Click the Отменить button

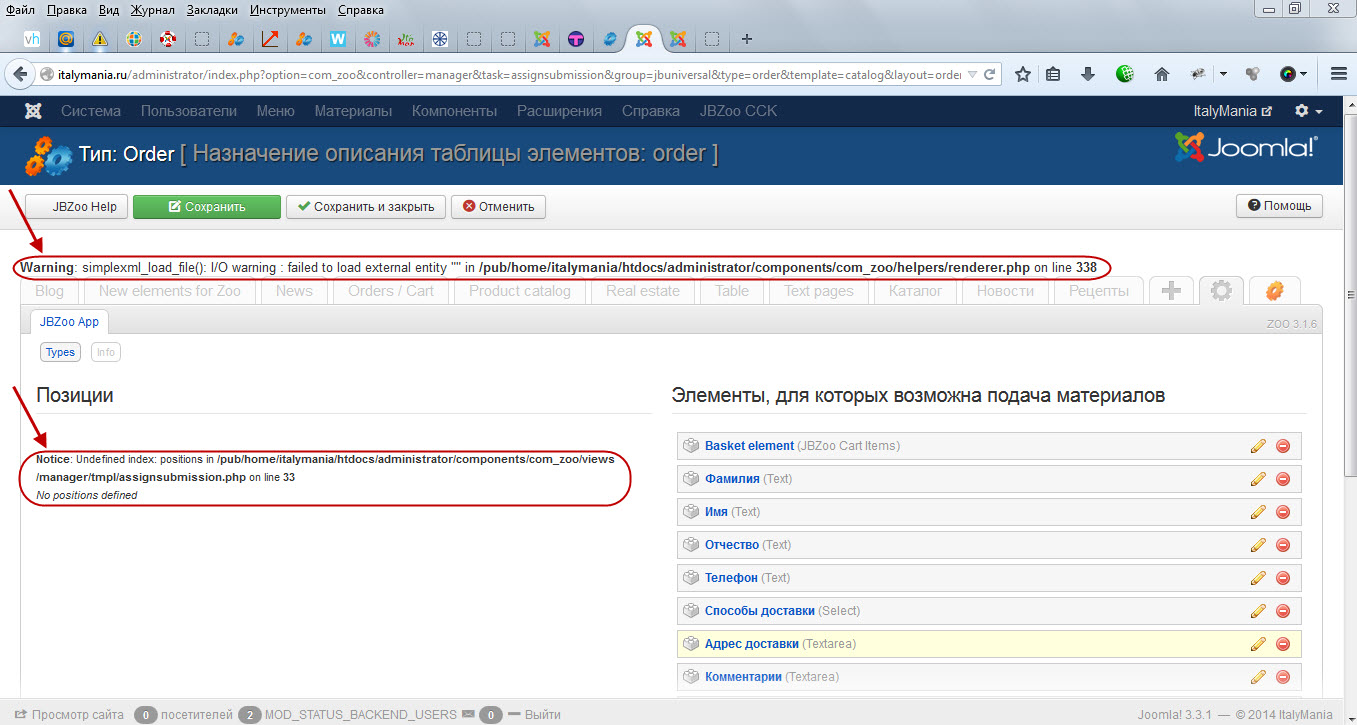pos(498,207)
